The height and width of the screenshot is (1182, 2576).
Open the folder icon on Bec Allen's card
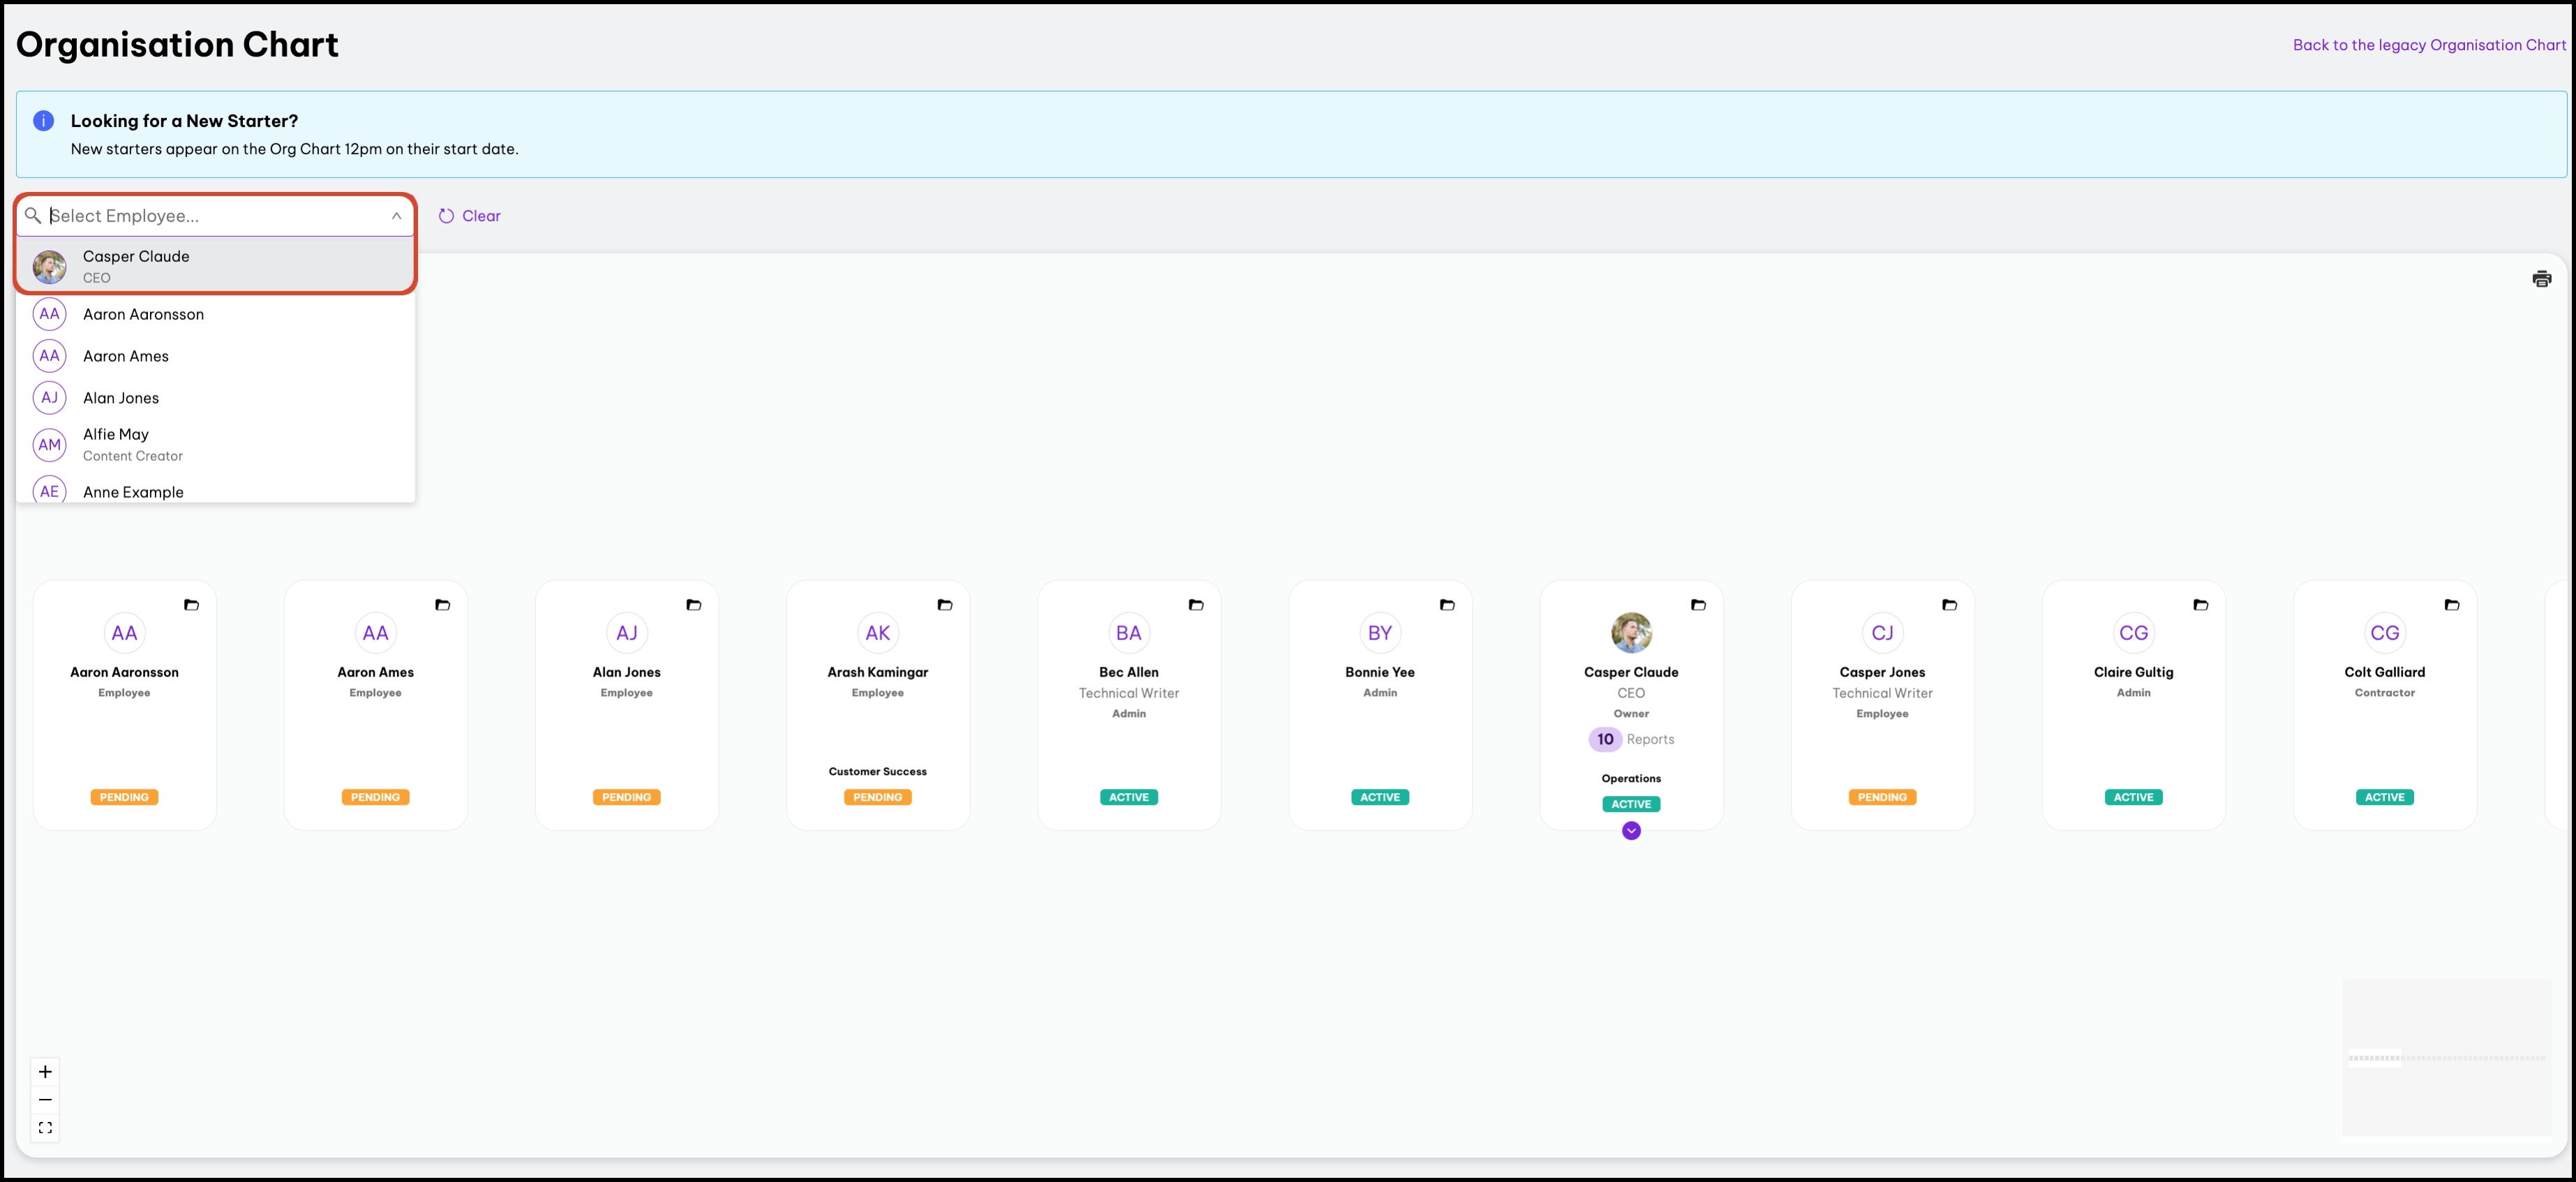coord(1195,605)
